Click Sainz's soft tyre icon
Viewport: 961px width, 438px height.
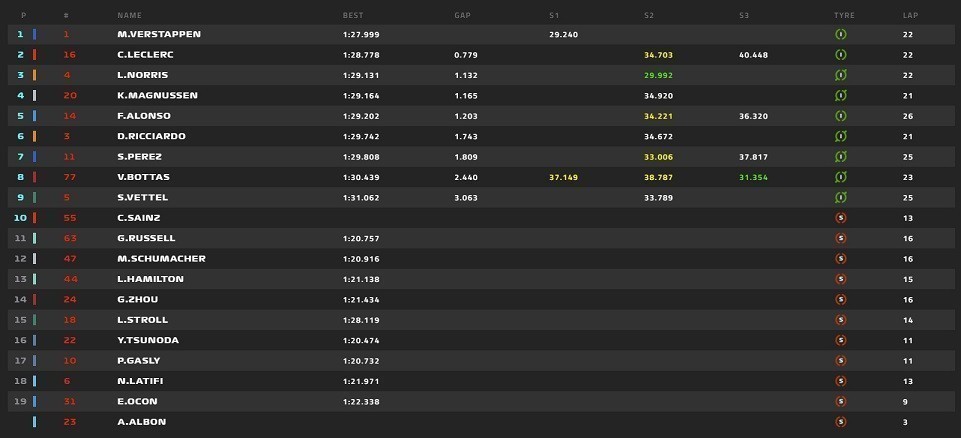pyautogui.click(x=841, y=217)
